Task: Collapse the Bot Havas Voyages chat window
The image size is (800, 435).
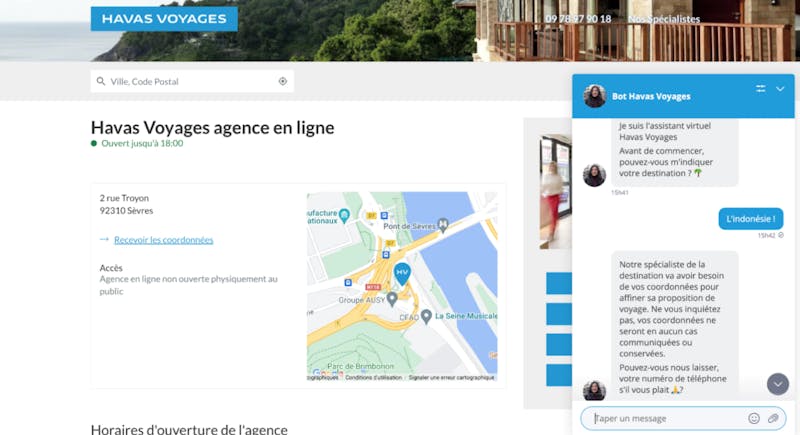Action: tap(780, 89)
